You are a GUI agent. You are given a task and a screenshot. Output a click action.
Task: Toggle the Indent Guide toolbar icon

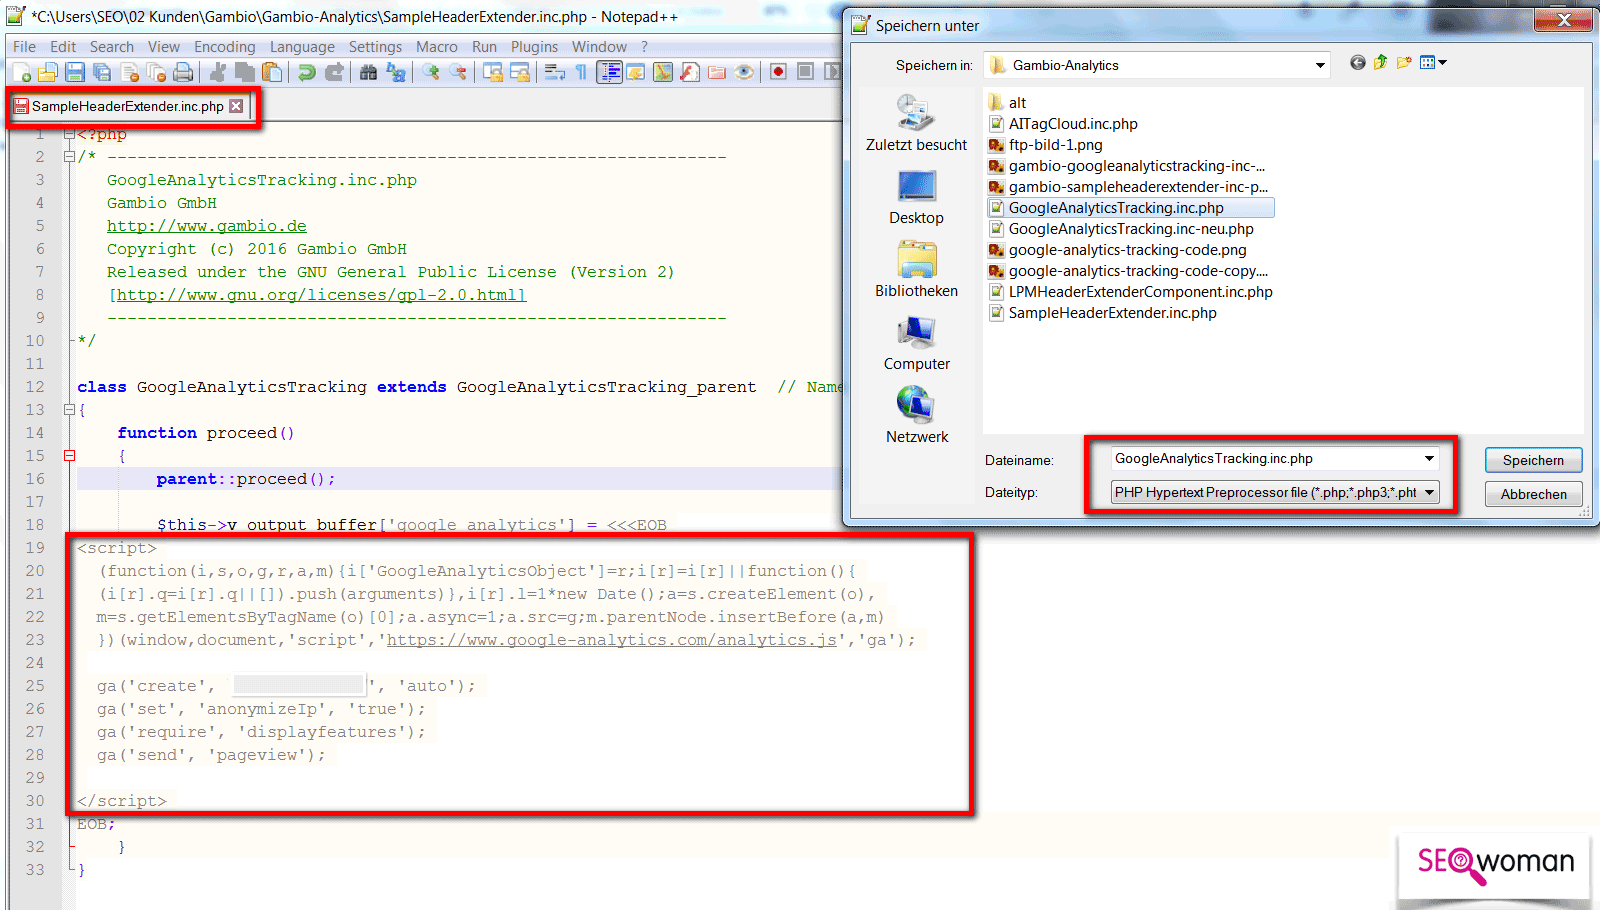click(x=609, y=72)
